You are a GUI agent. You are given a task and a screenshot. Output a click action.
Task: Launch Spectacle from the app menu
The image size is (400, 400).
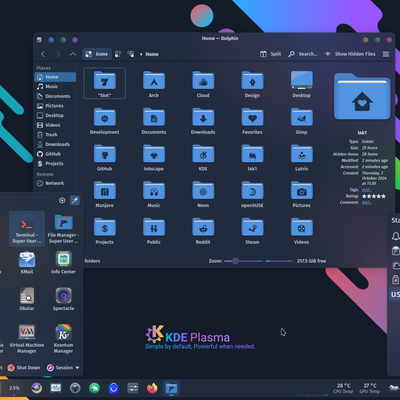(63, 299)
